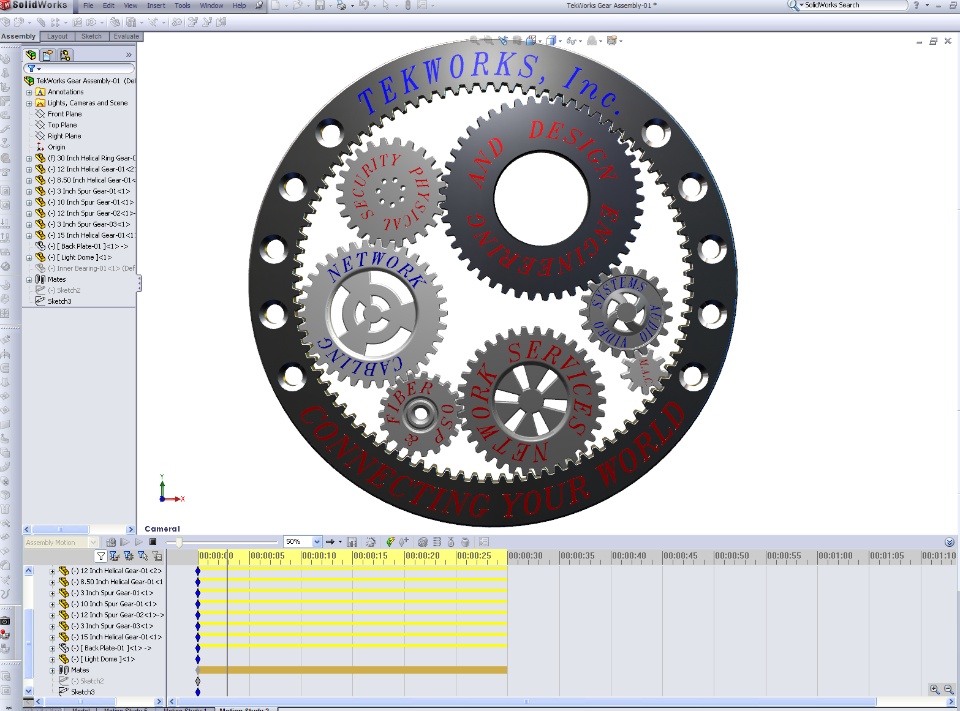Select Top Plane in feature tree
This screenshot has height=711, width=960.
pos(62,125)
